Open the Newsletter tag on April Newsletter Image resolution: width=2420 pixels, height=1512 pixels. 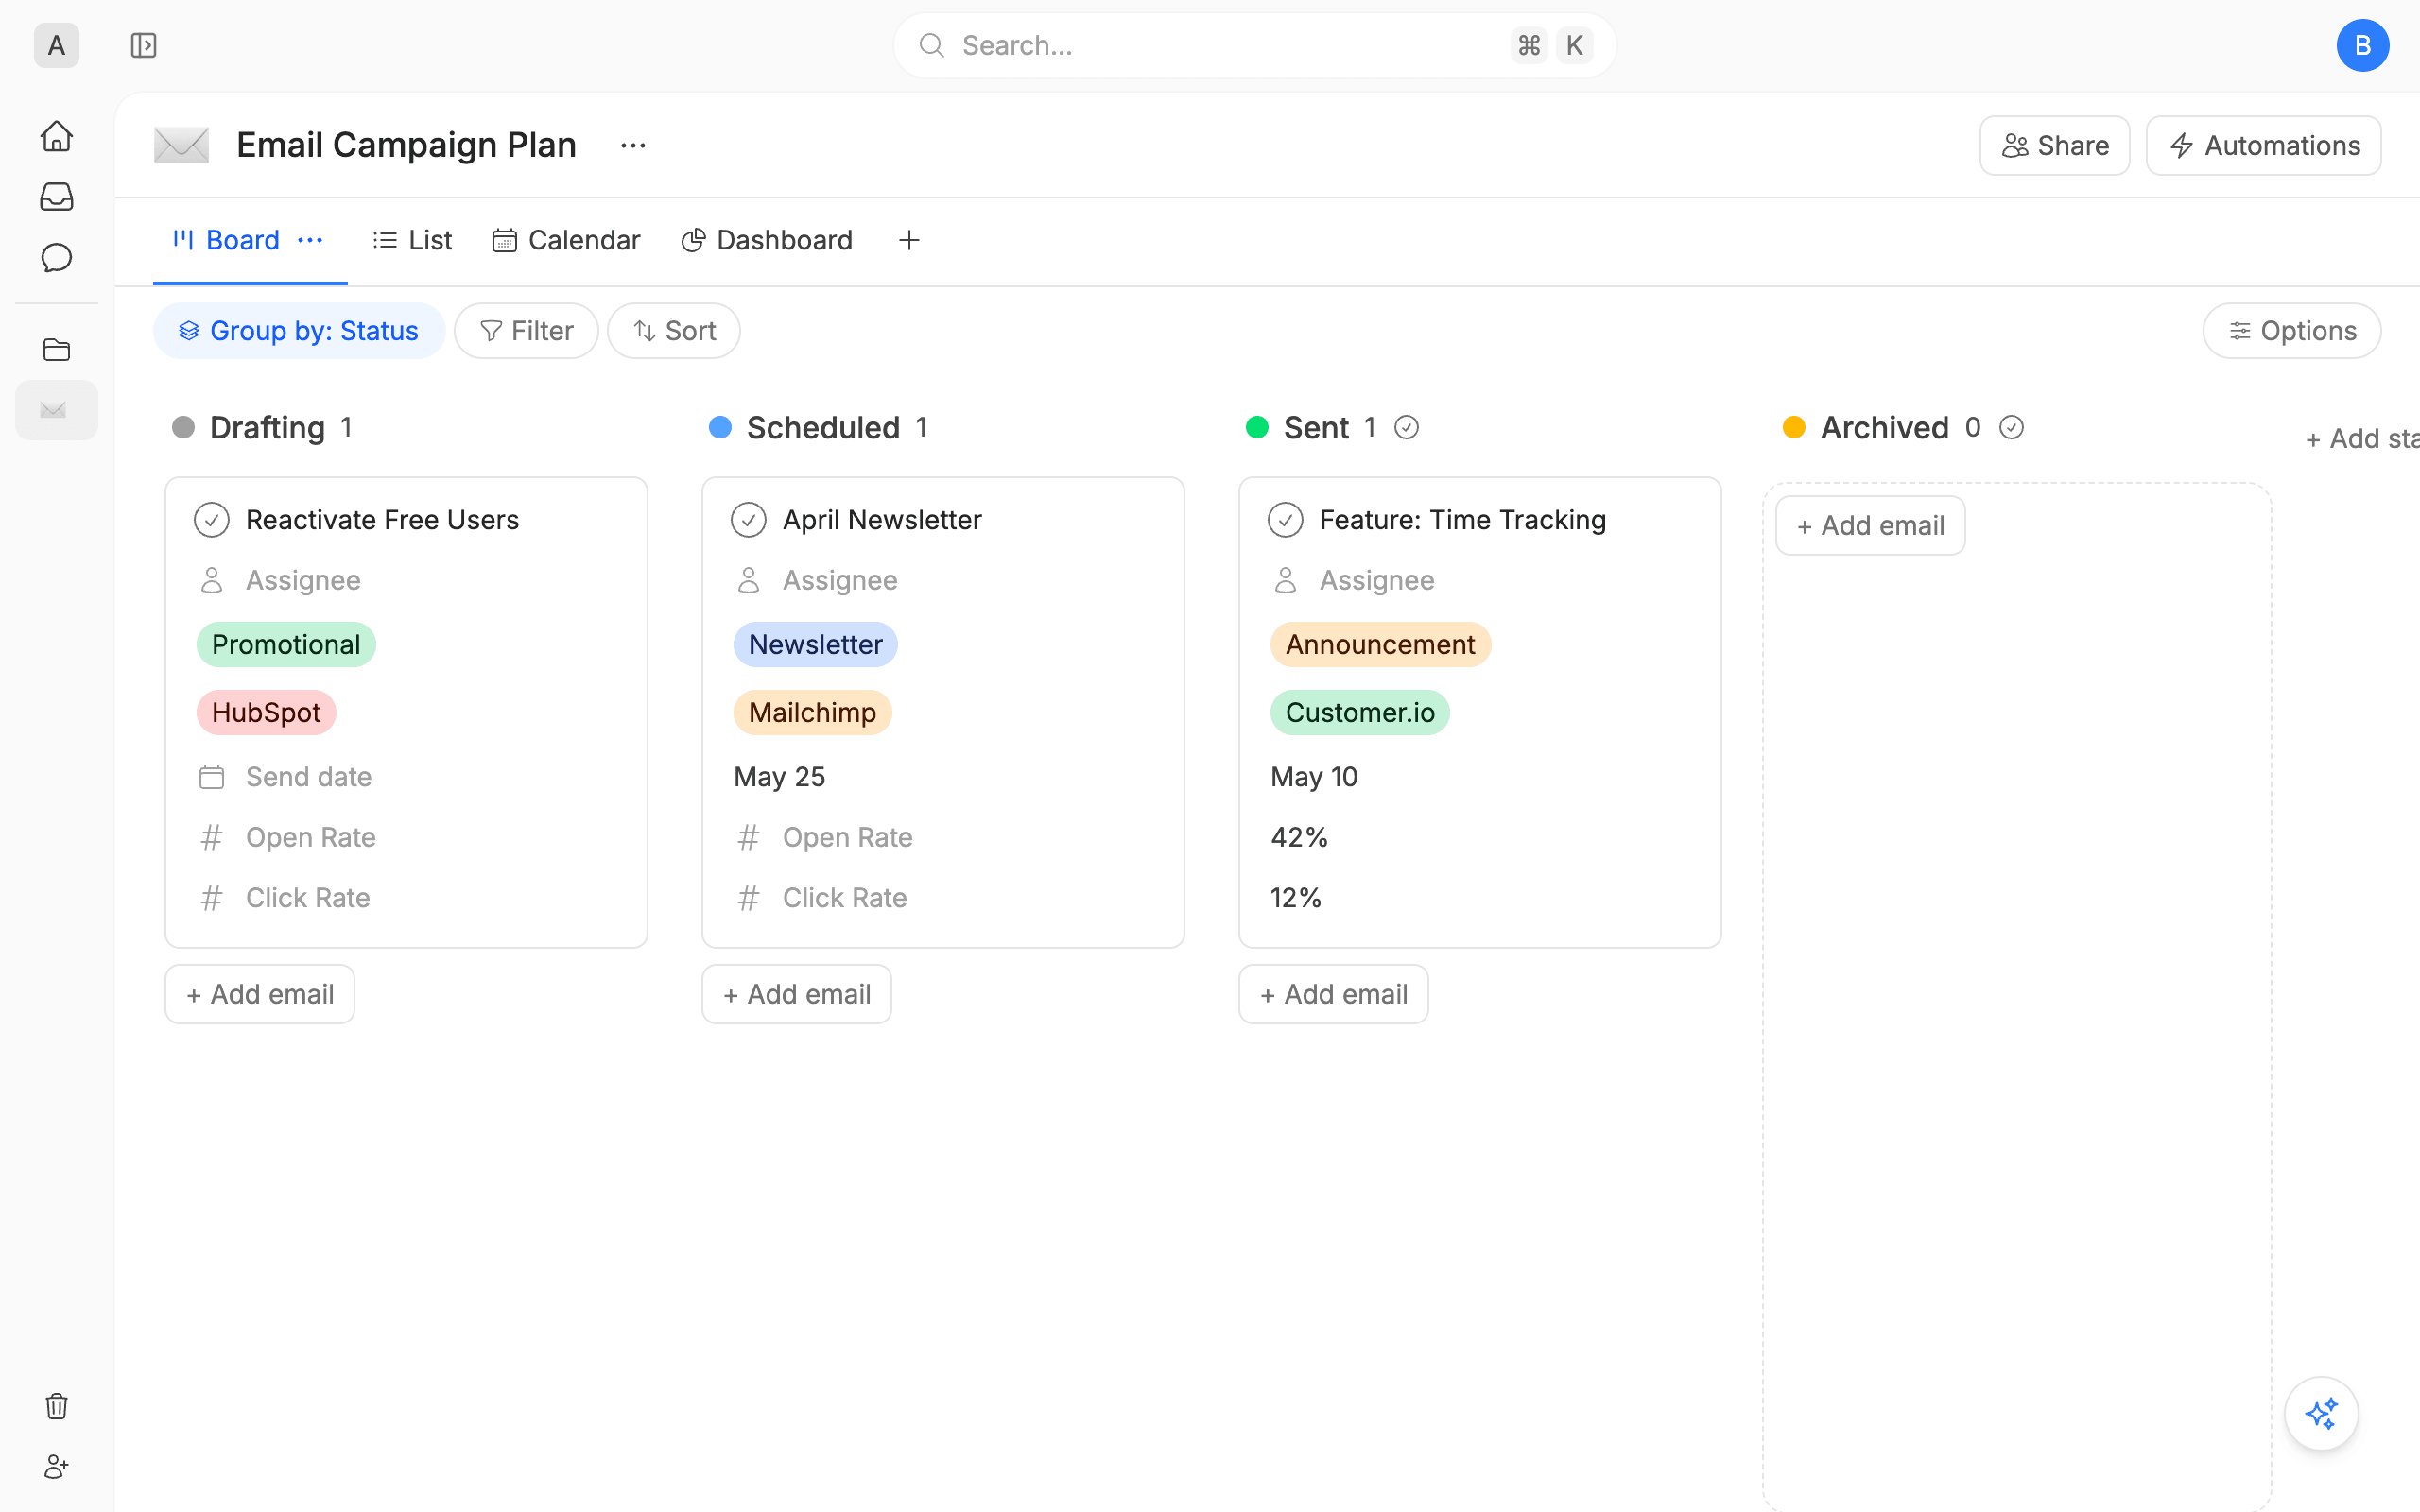816,644
